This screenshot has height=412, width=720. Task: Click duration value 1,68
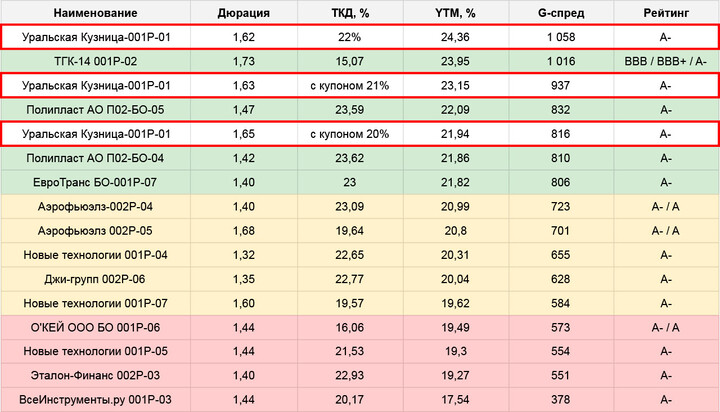tap(243, 231)
